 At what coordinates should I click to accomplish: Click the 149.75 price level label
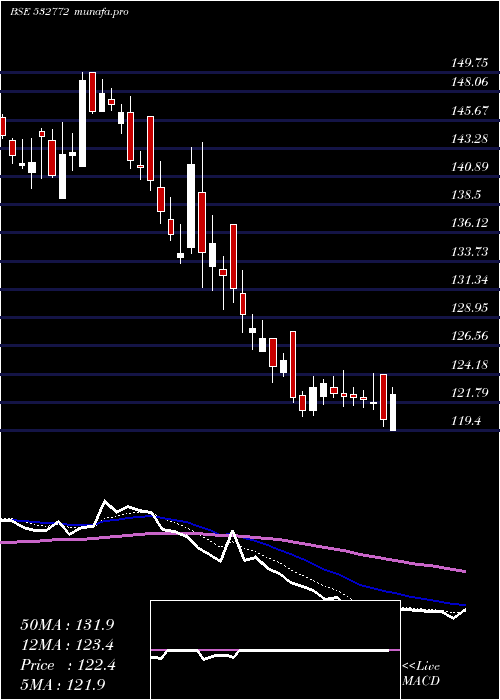pyautogui.click(x=470, y=63)
